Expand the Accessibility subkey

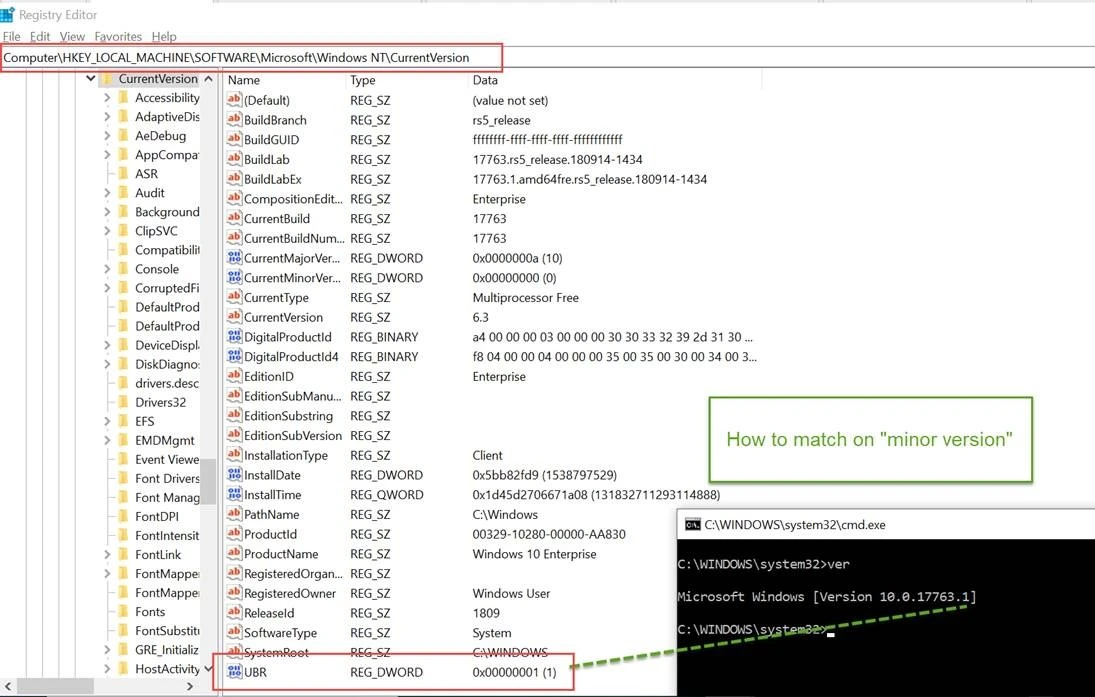click(x=107, y=98)
